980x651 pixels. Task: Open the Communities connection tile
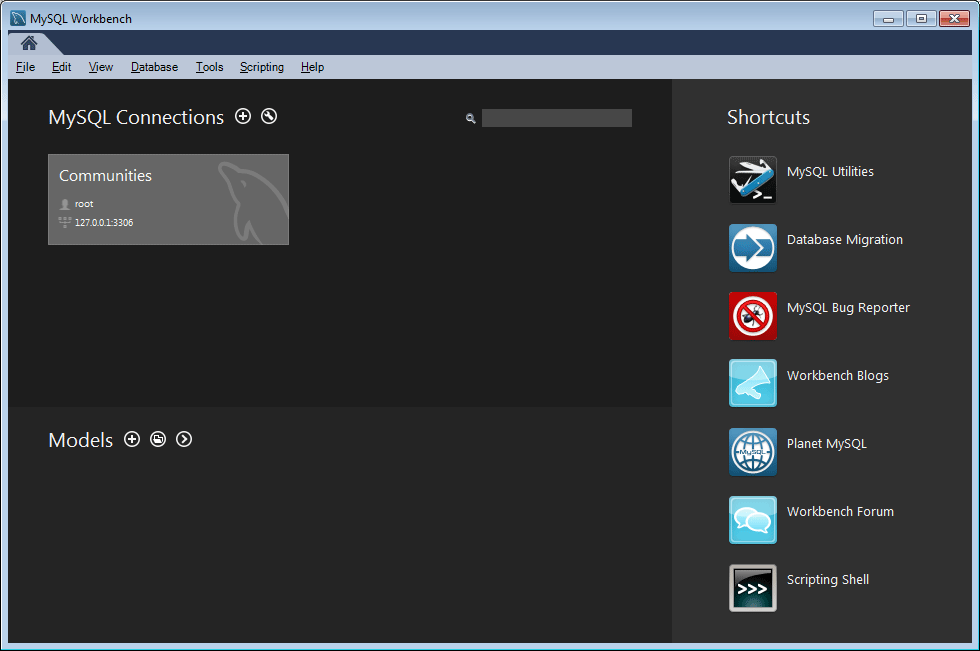click(x=168, y=199)
